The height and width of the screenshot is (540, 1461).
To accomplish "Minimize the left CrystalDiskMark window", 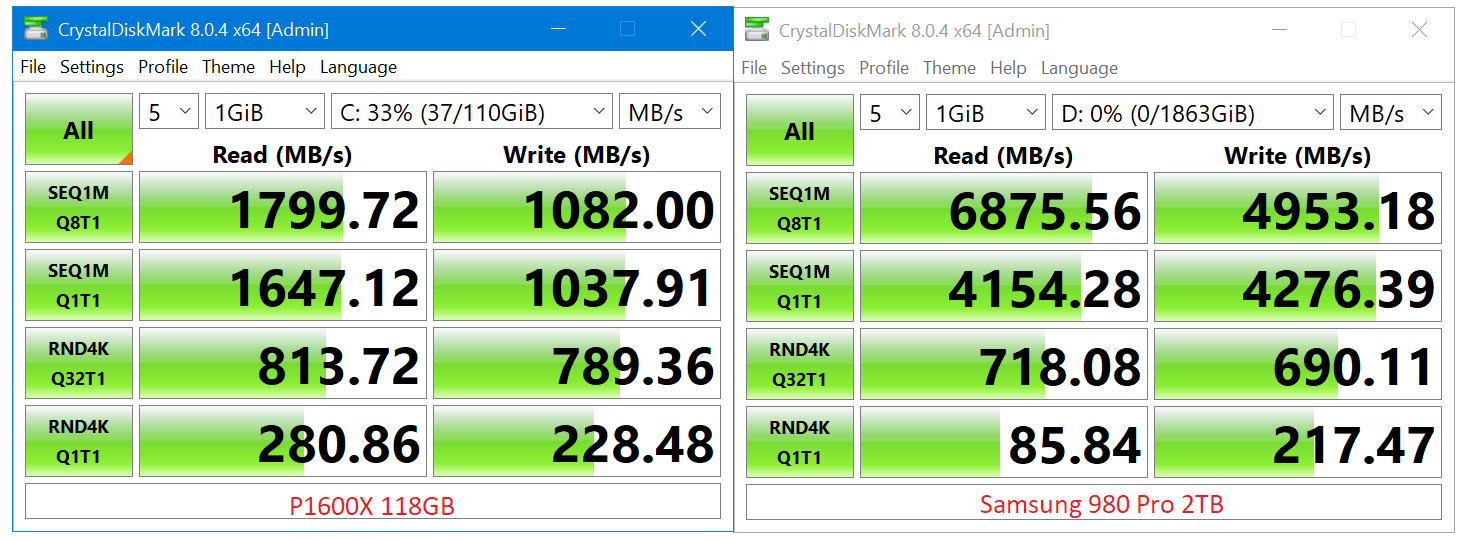I will coord(560,29).
